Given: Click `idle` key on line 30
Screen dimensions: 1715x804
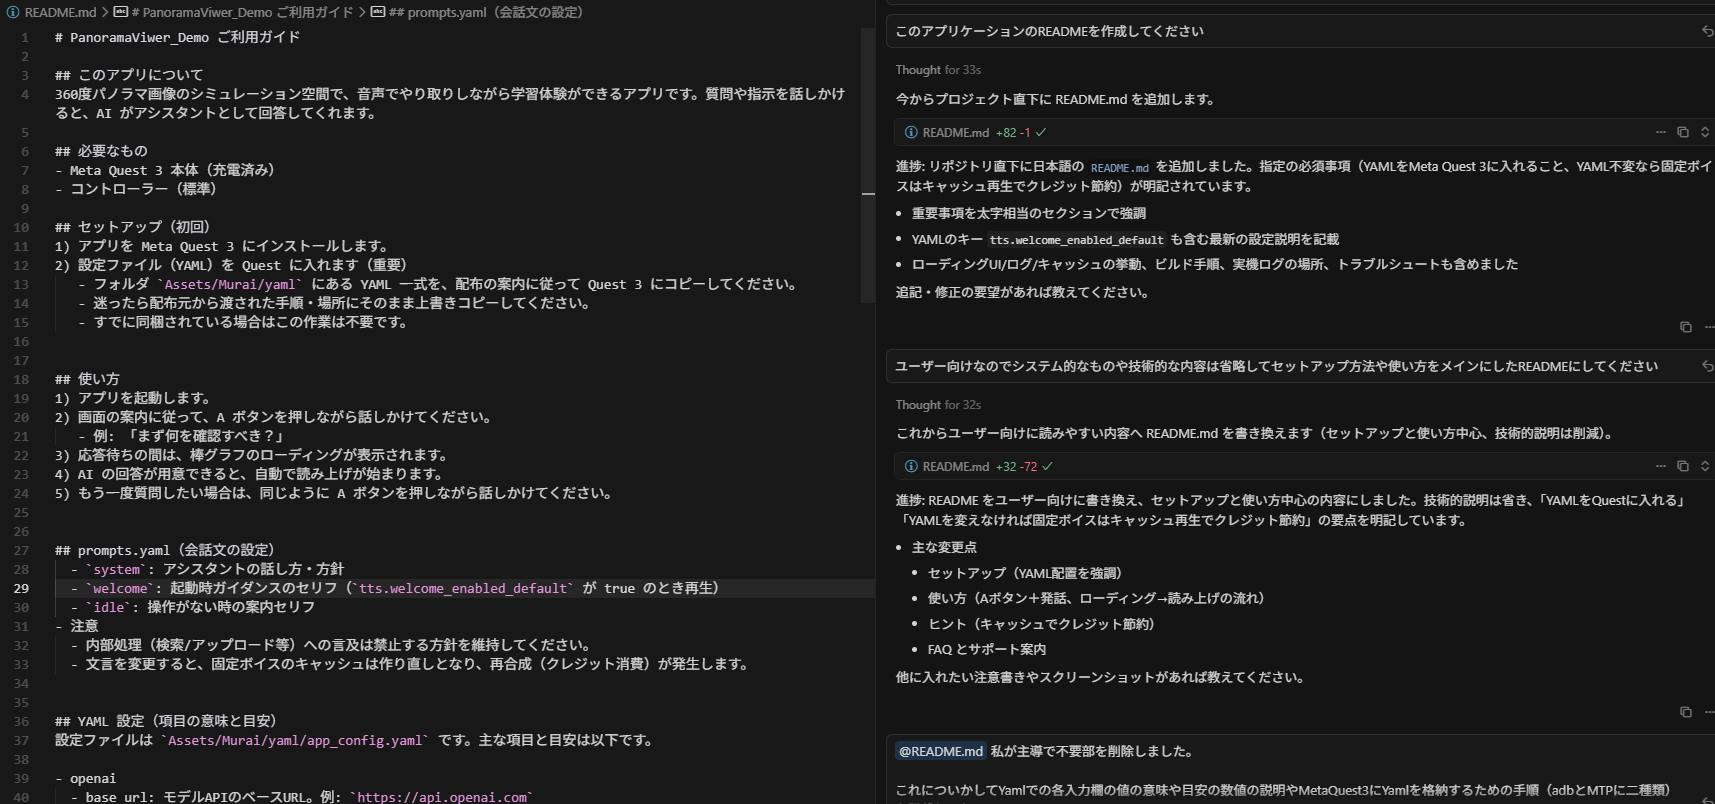Looking at the screenshot, I should click(109, 607).
